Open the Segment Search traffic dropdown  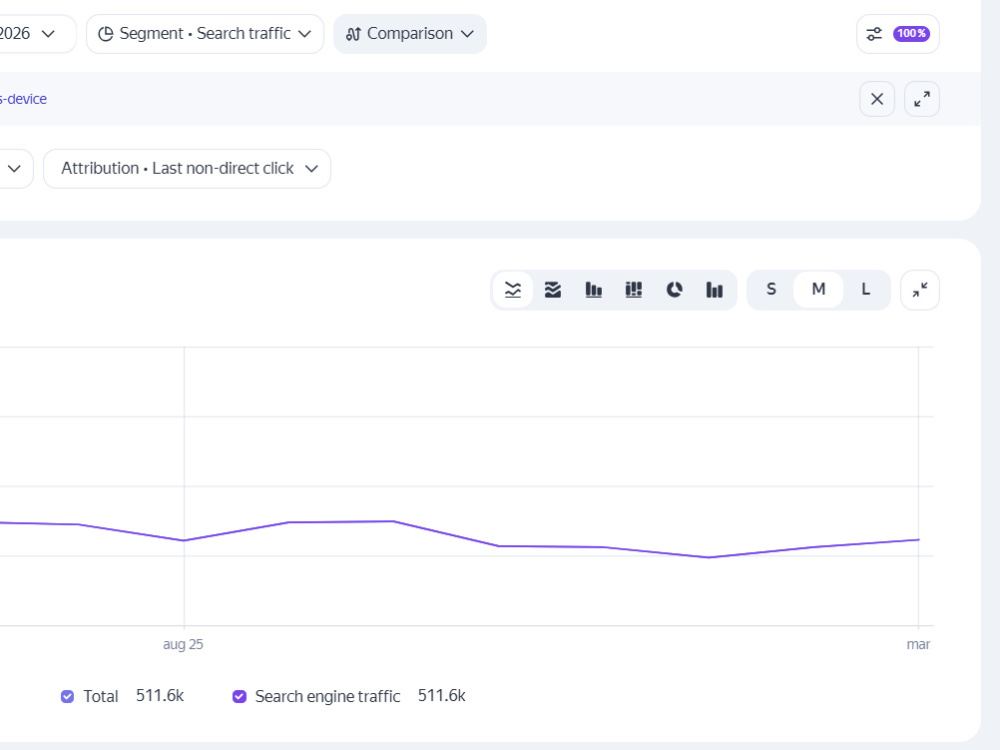tap(205, 34)
